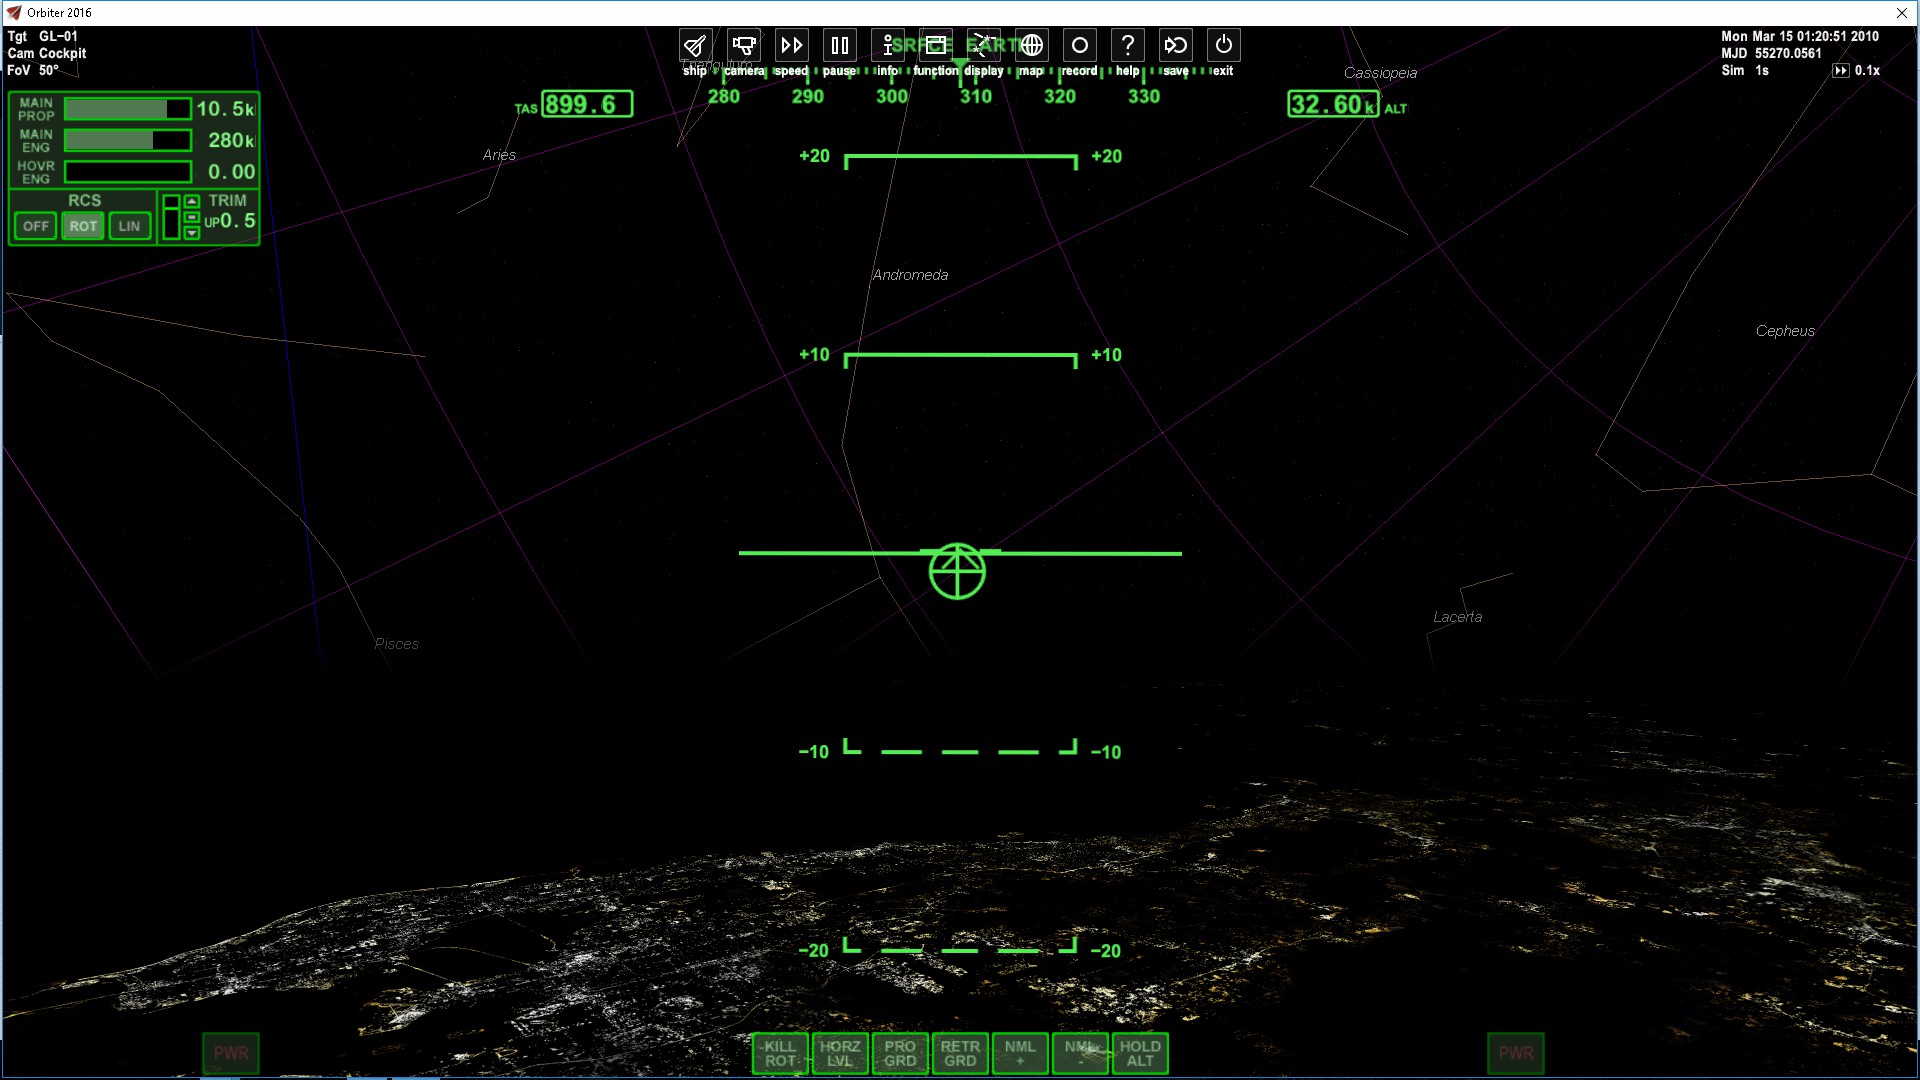Click the Aries constellation label
Viewport: 1920px width, 1080px height.
point(499,155)
